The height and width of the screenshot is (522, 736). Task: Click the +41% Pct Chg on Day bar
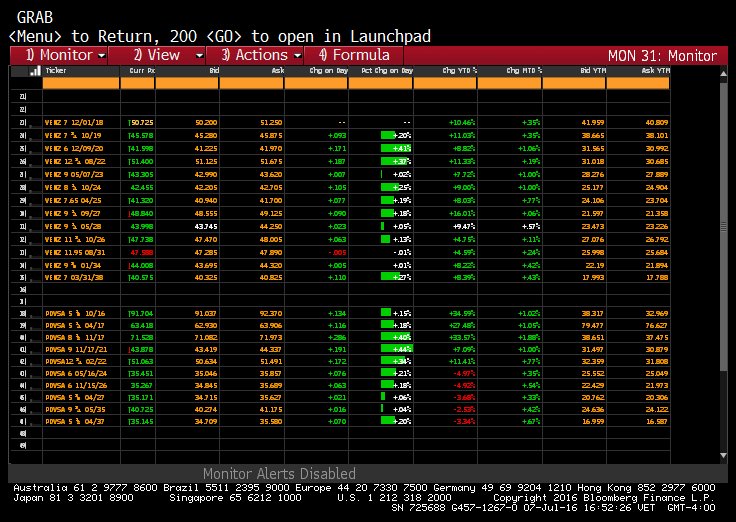point(396,148)
